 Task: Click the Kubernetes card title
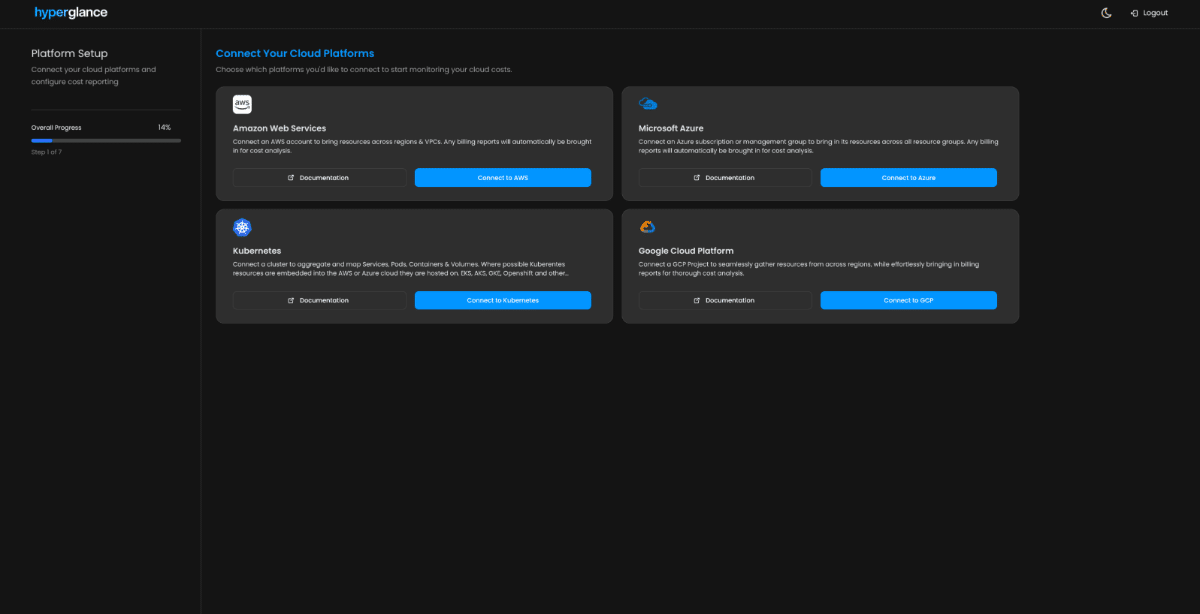(x=257, y=251)
